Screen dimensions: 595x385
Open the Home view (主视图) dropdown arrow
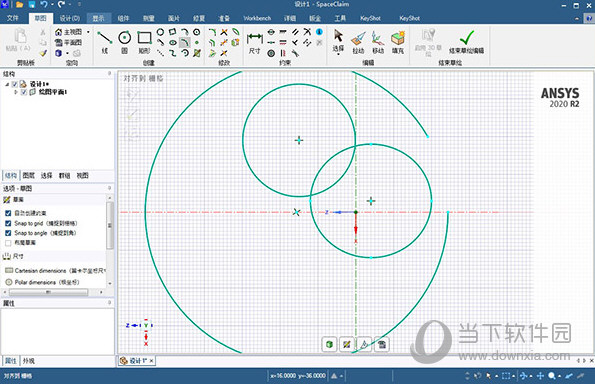(88, 32)
